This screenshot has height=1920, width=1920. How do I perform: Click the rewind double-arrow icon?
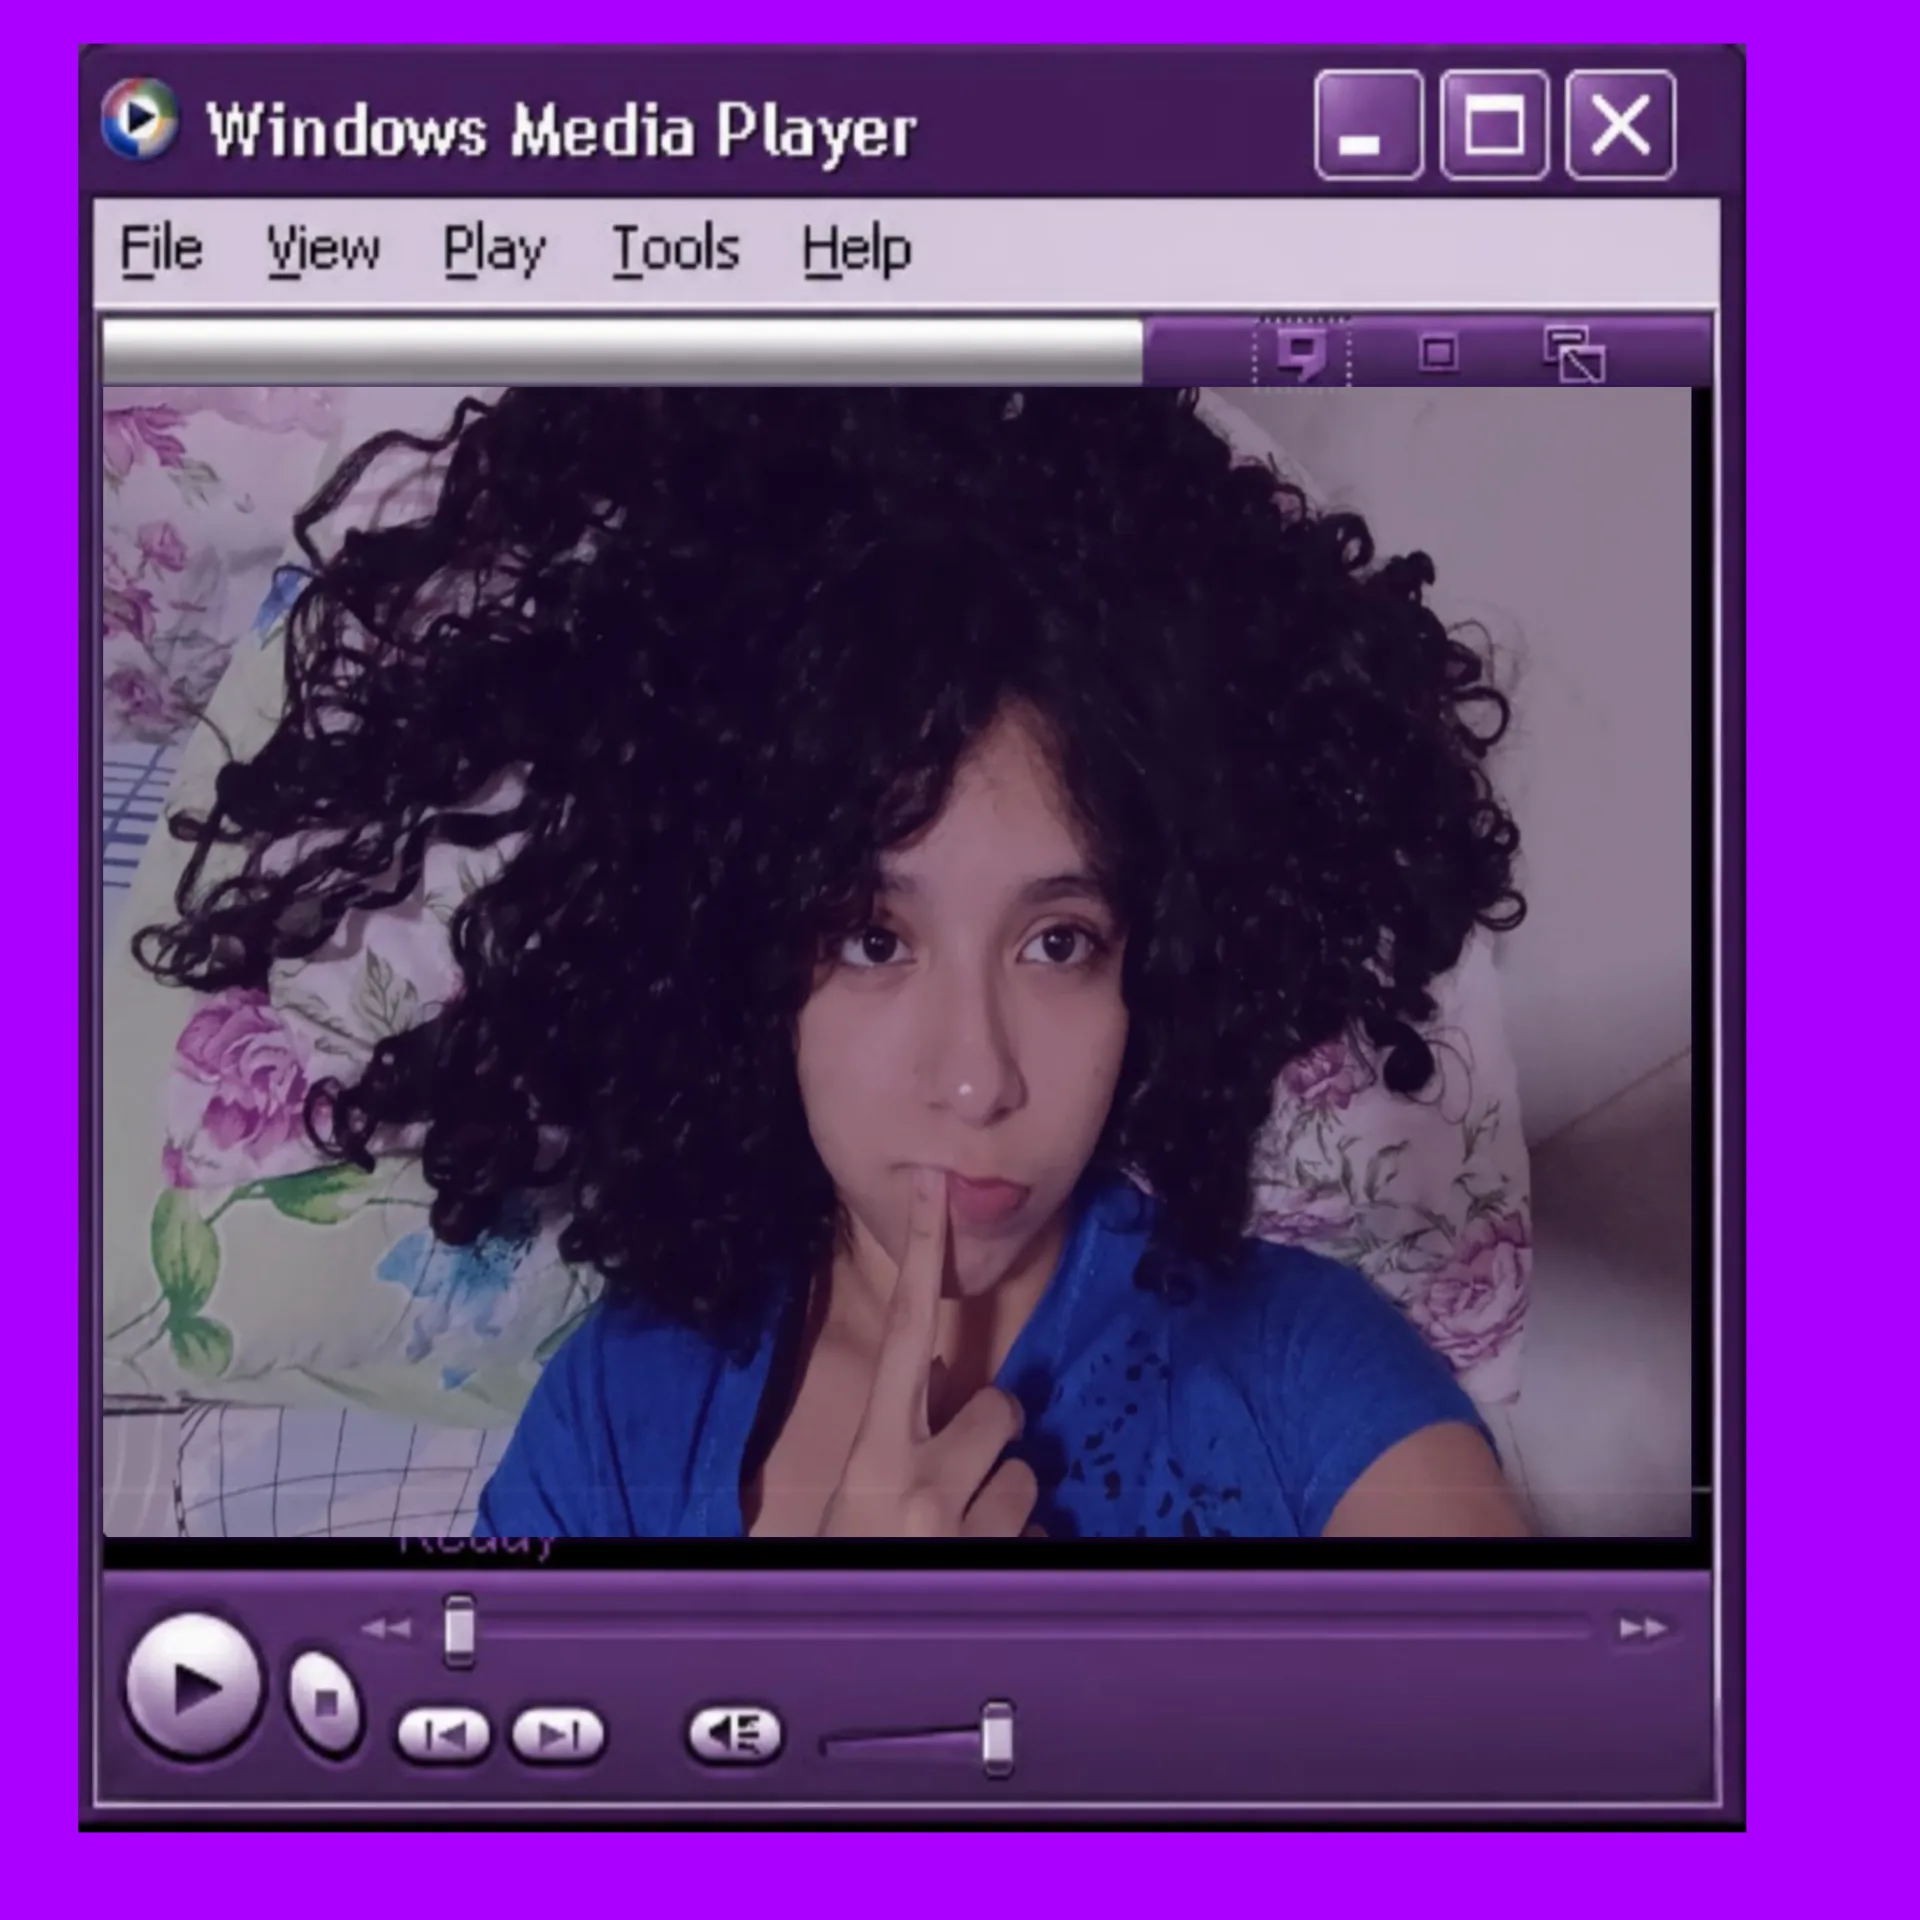coord(386,1629)
